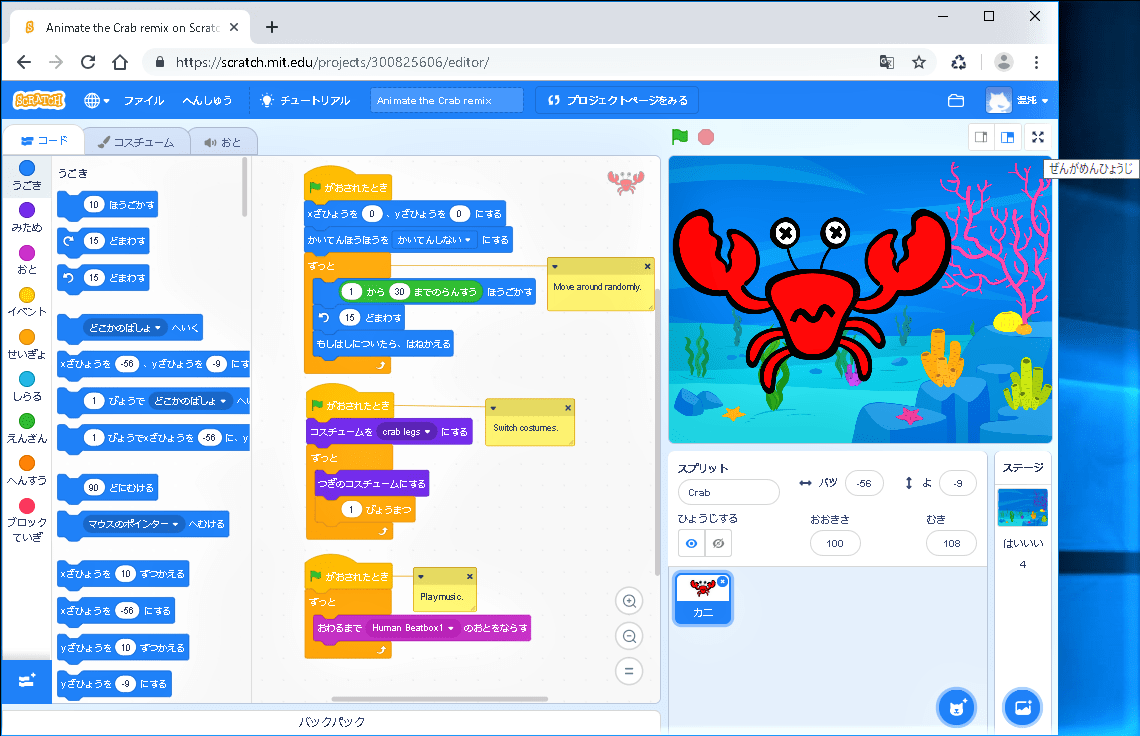Open the へんしゅう menu
This screenshot has width=1140, height=736.
point(207,100)
